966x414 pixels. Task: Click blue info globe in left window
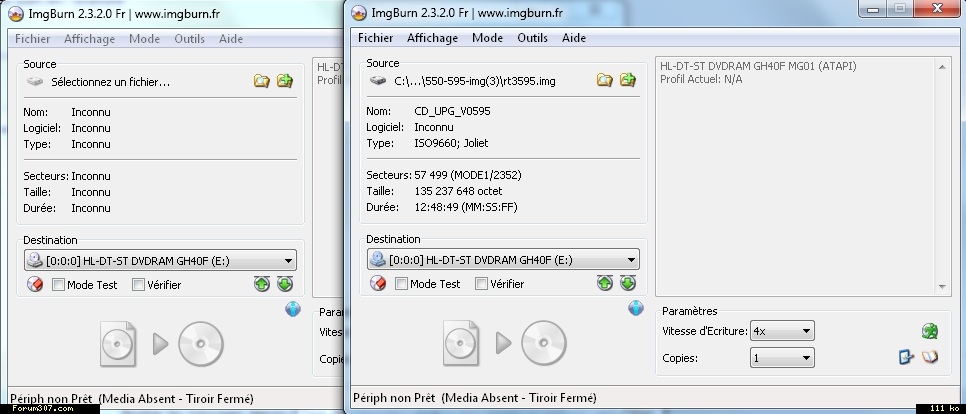tap(293, 309)
